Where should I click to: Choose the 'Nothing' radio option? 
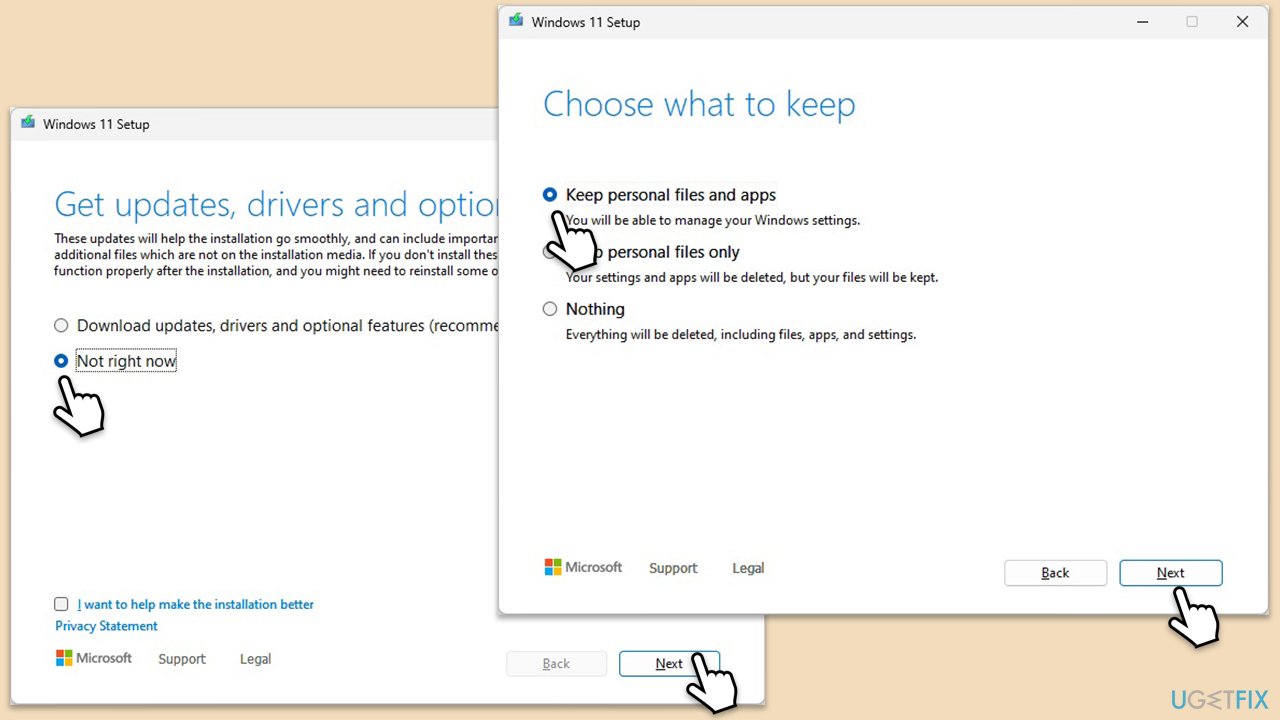550,309
